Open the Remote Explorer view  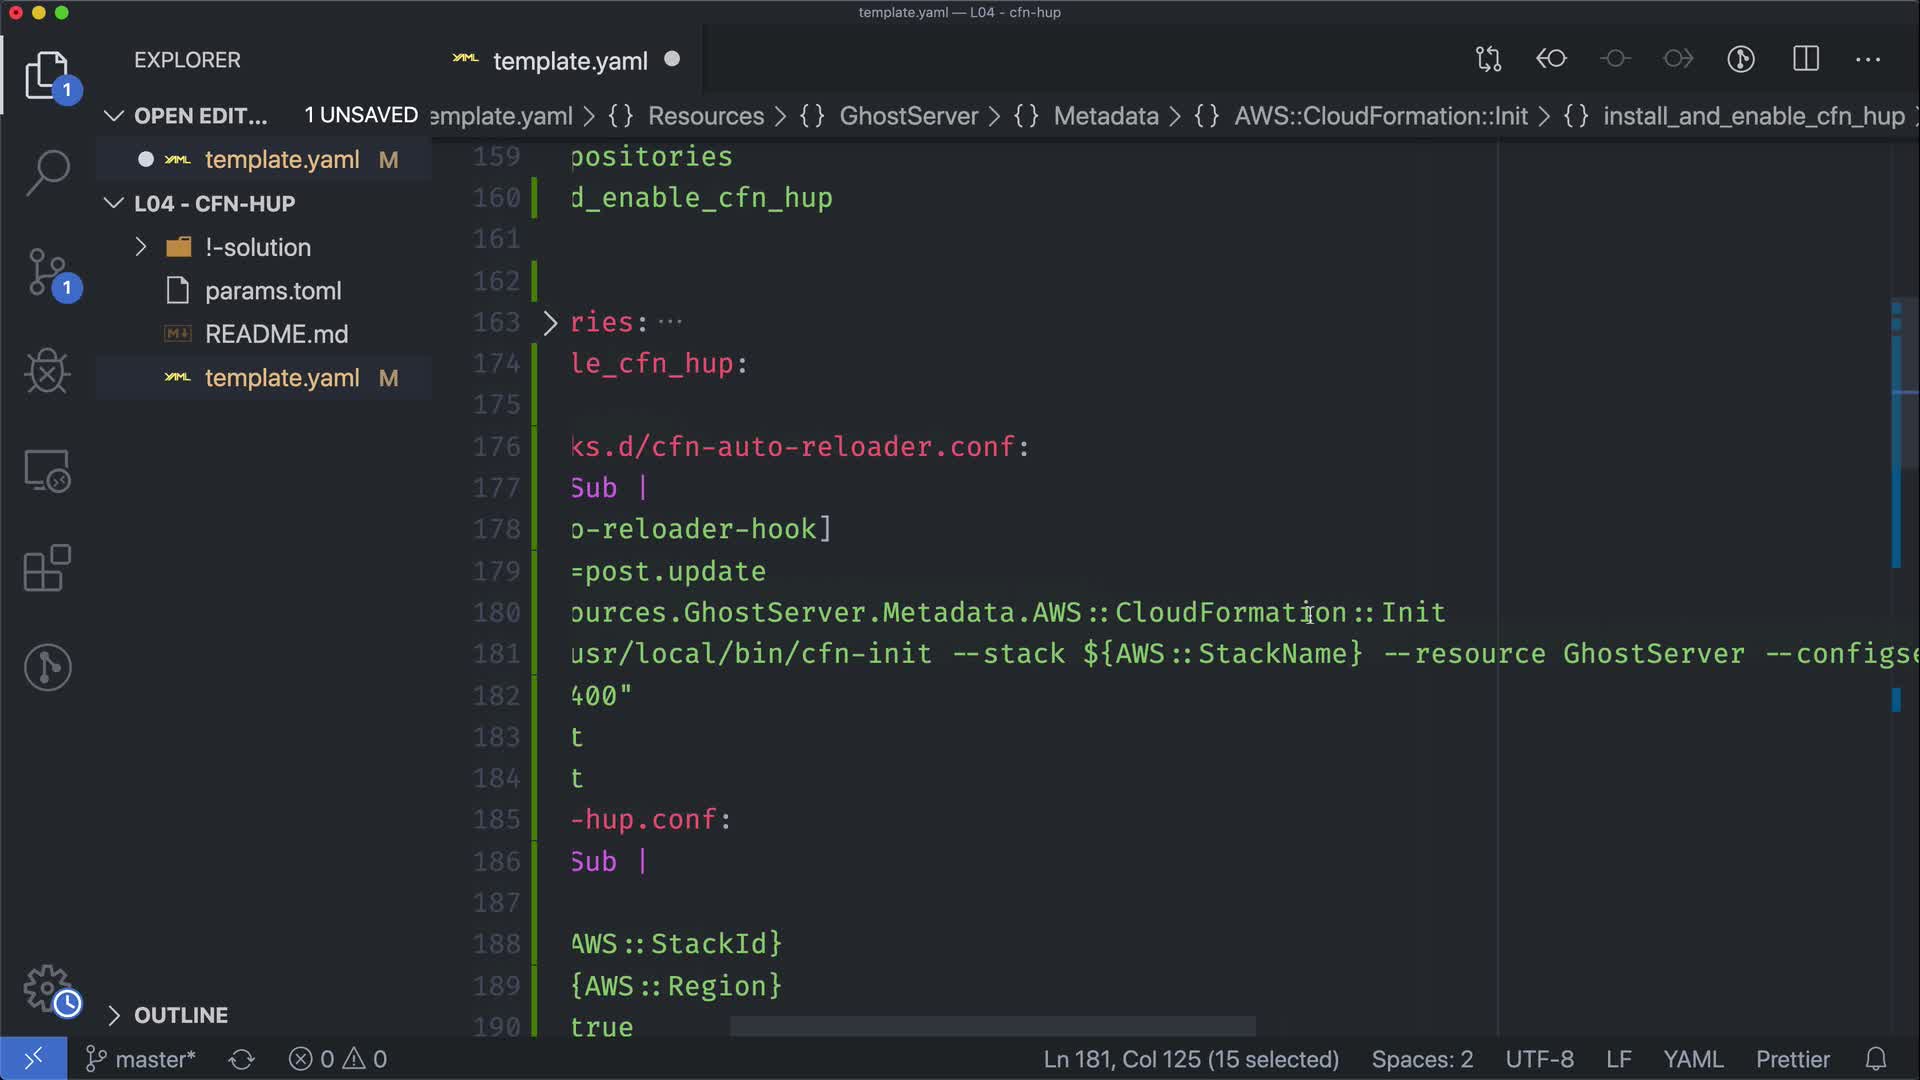coord(47,470)
